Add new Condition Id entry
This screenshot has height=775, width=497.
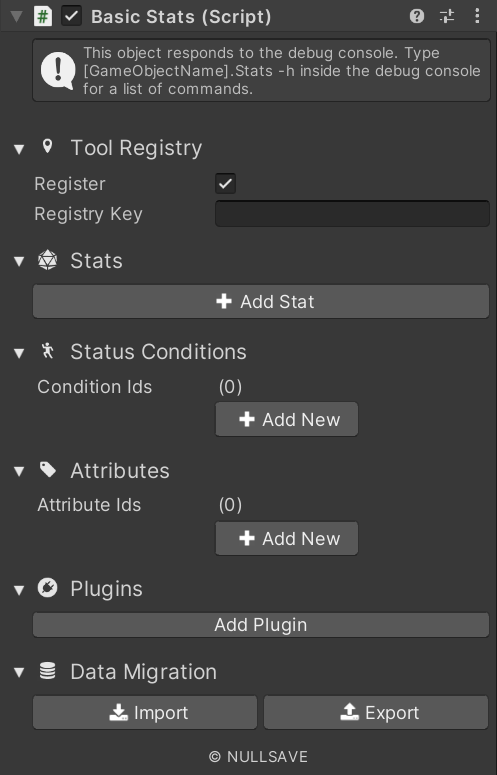point(287,419)
